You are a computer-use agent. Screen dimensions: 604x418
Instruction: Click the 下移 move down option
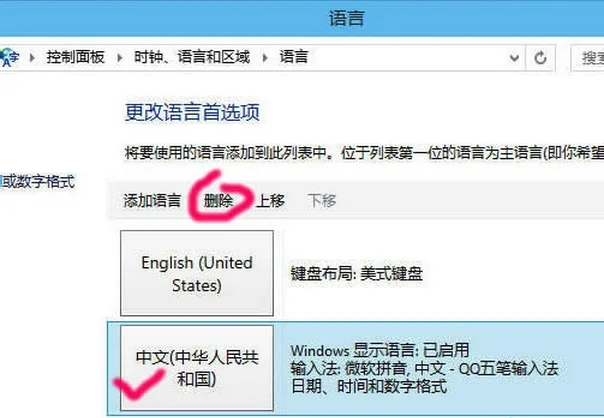pyautogui.click(x=322, y=201)
